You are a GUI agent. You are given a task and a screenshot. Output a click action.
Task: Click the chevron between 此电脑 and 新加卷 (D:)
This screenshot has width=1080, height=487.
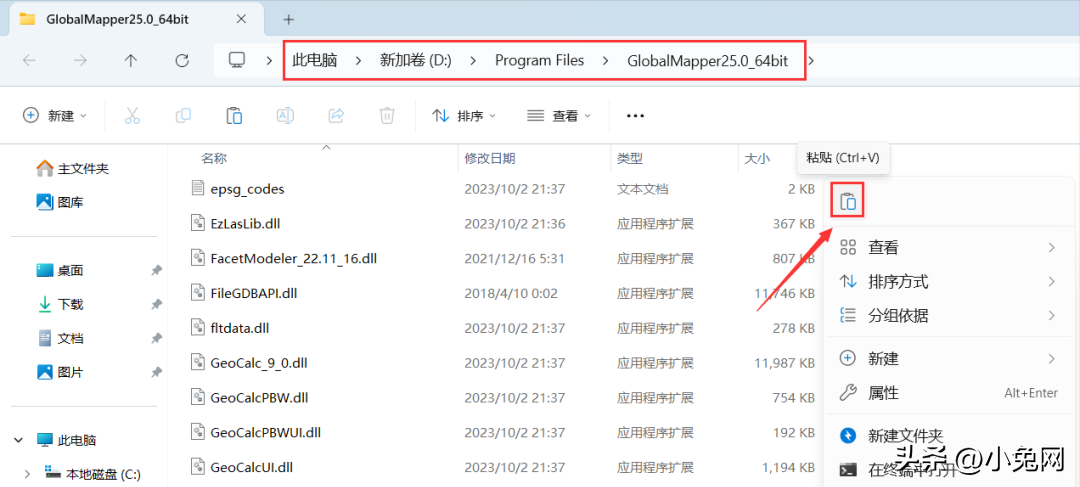click(358, 61)
